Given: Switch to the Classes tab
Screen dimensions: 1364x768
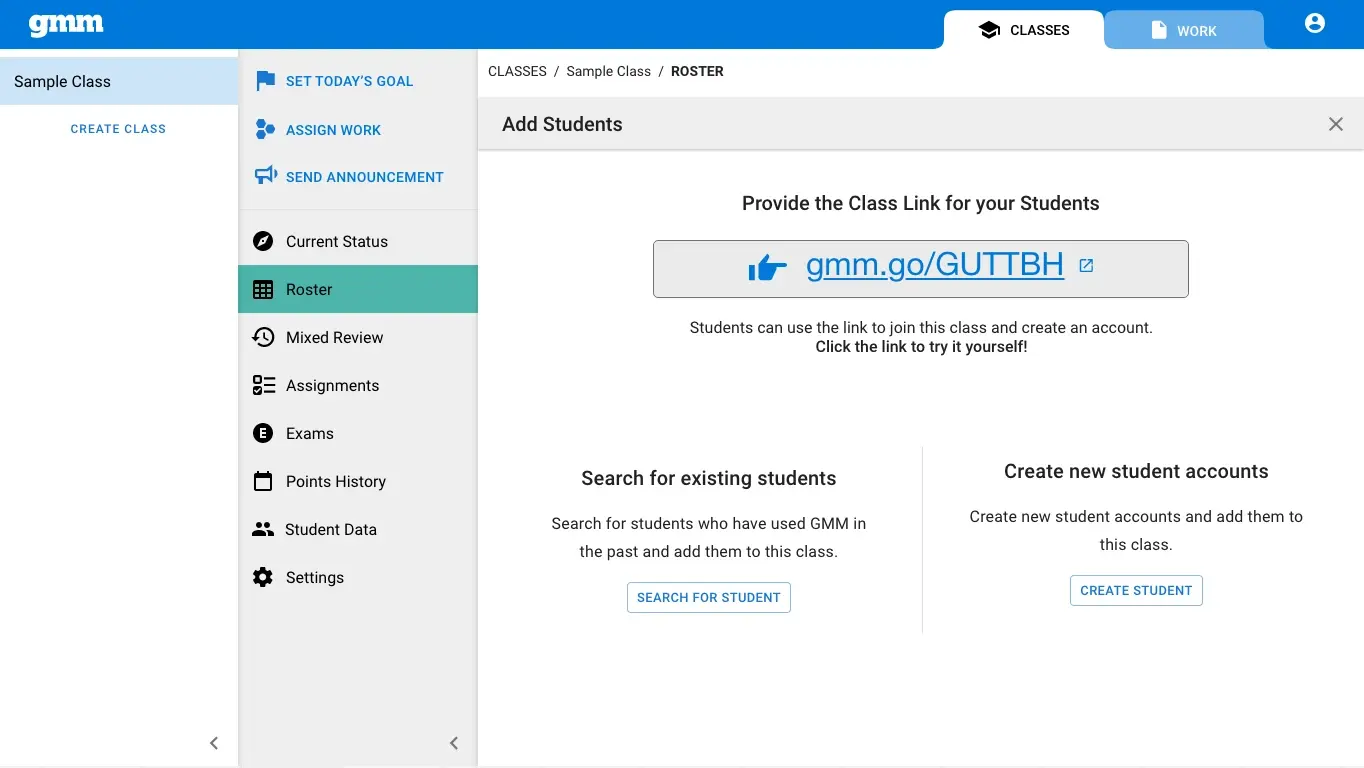Looking at the screenshot, I should 1024,30.
